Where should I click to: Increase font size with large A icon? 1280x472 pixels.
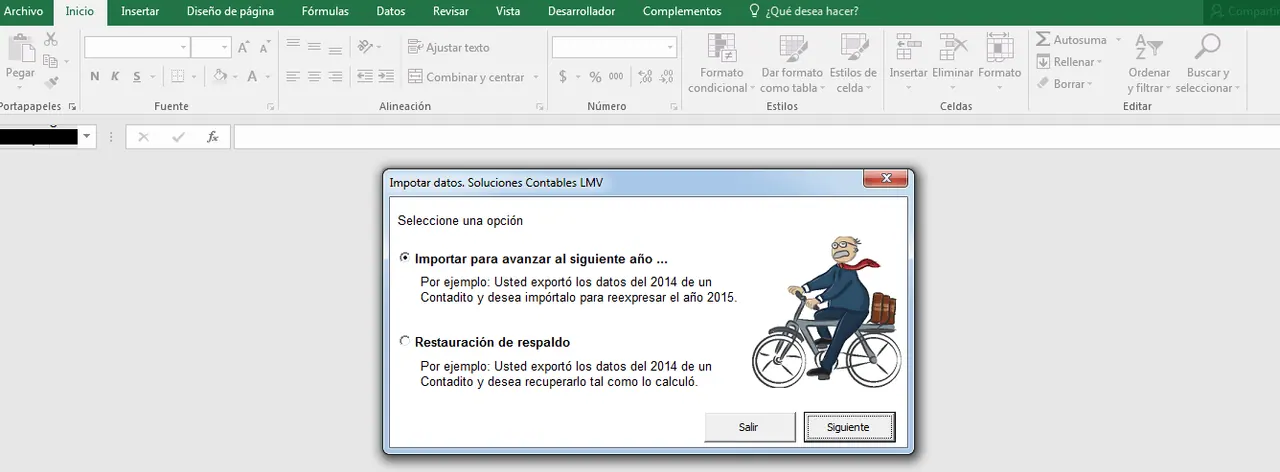click(244, 47)
